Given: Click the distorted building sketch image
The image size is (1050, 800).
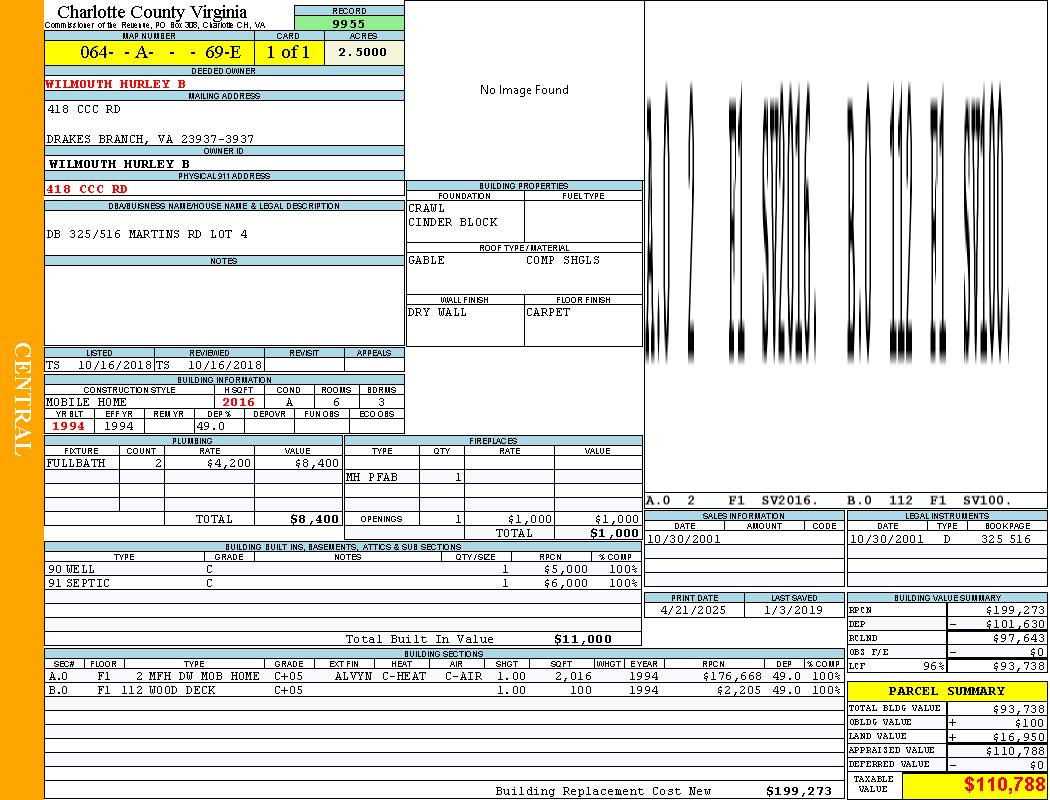Looking at the screenshot, I should 829,221.
